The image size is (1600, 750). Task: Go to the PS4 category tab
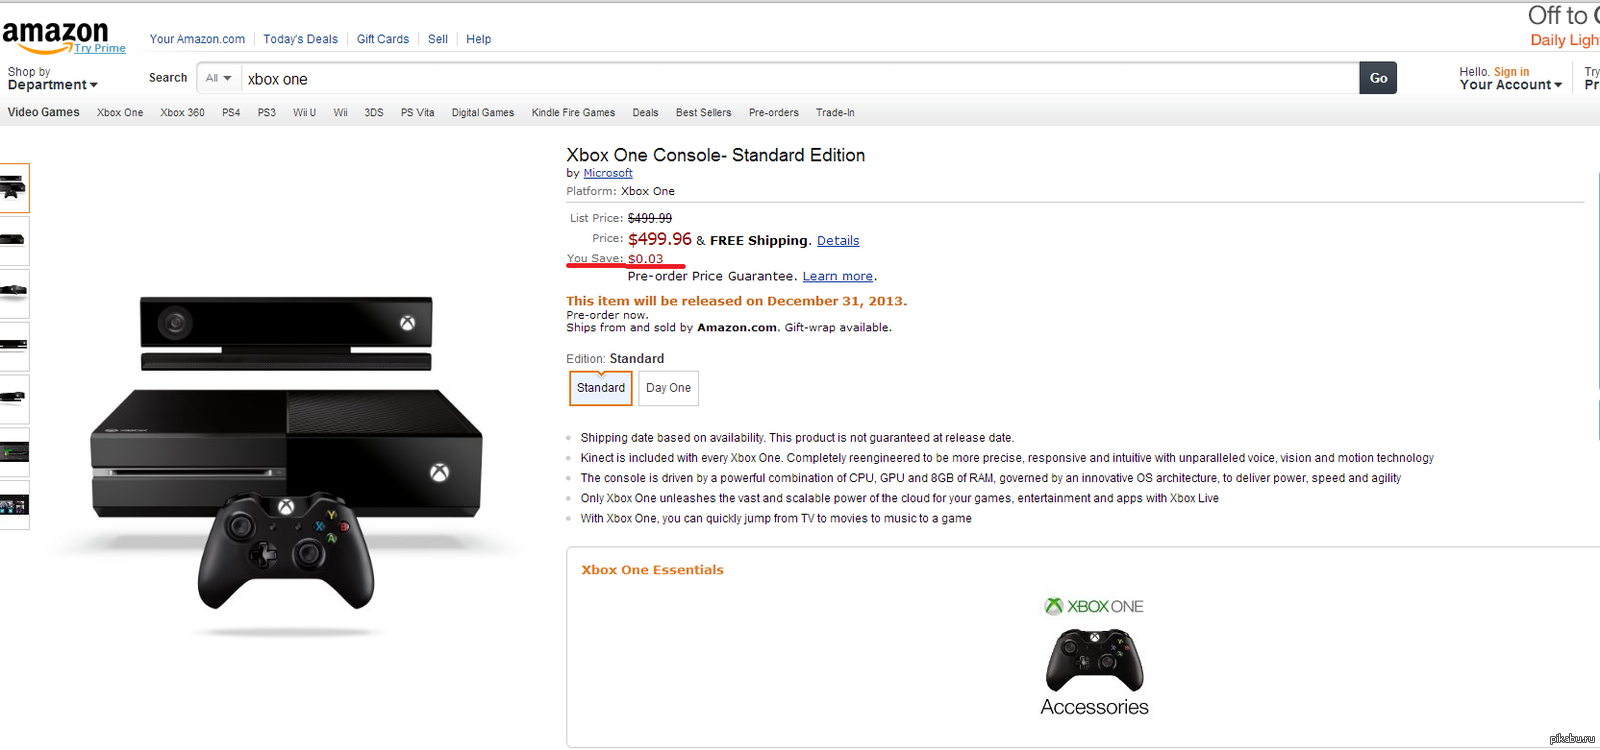[x=231, y=113]
